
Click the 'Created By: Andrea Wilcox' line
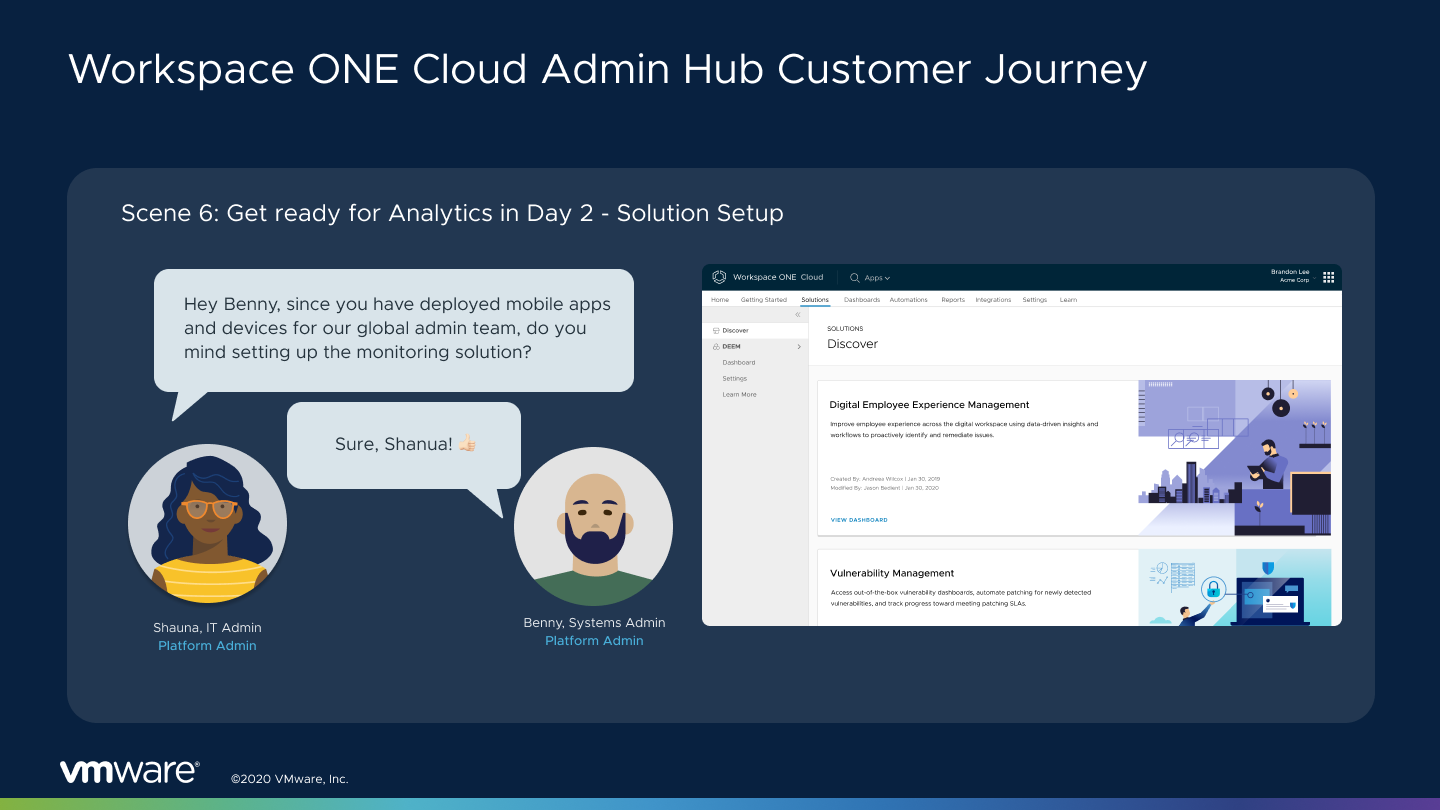[x=885, y=479]
